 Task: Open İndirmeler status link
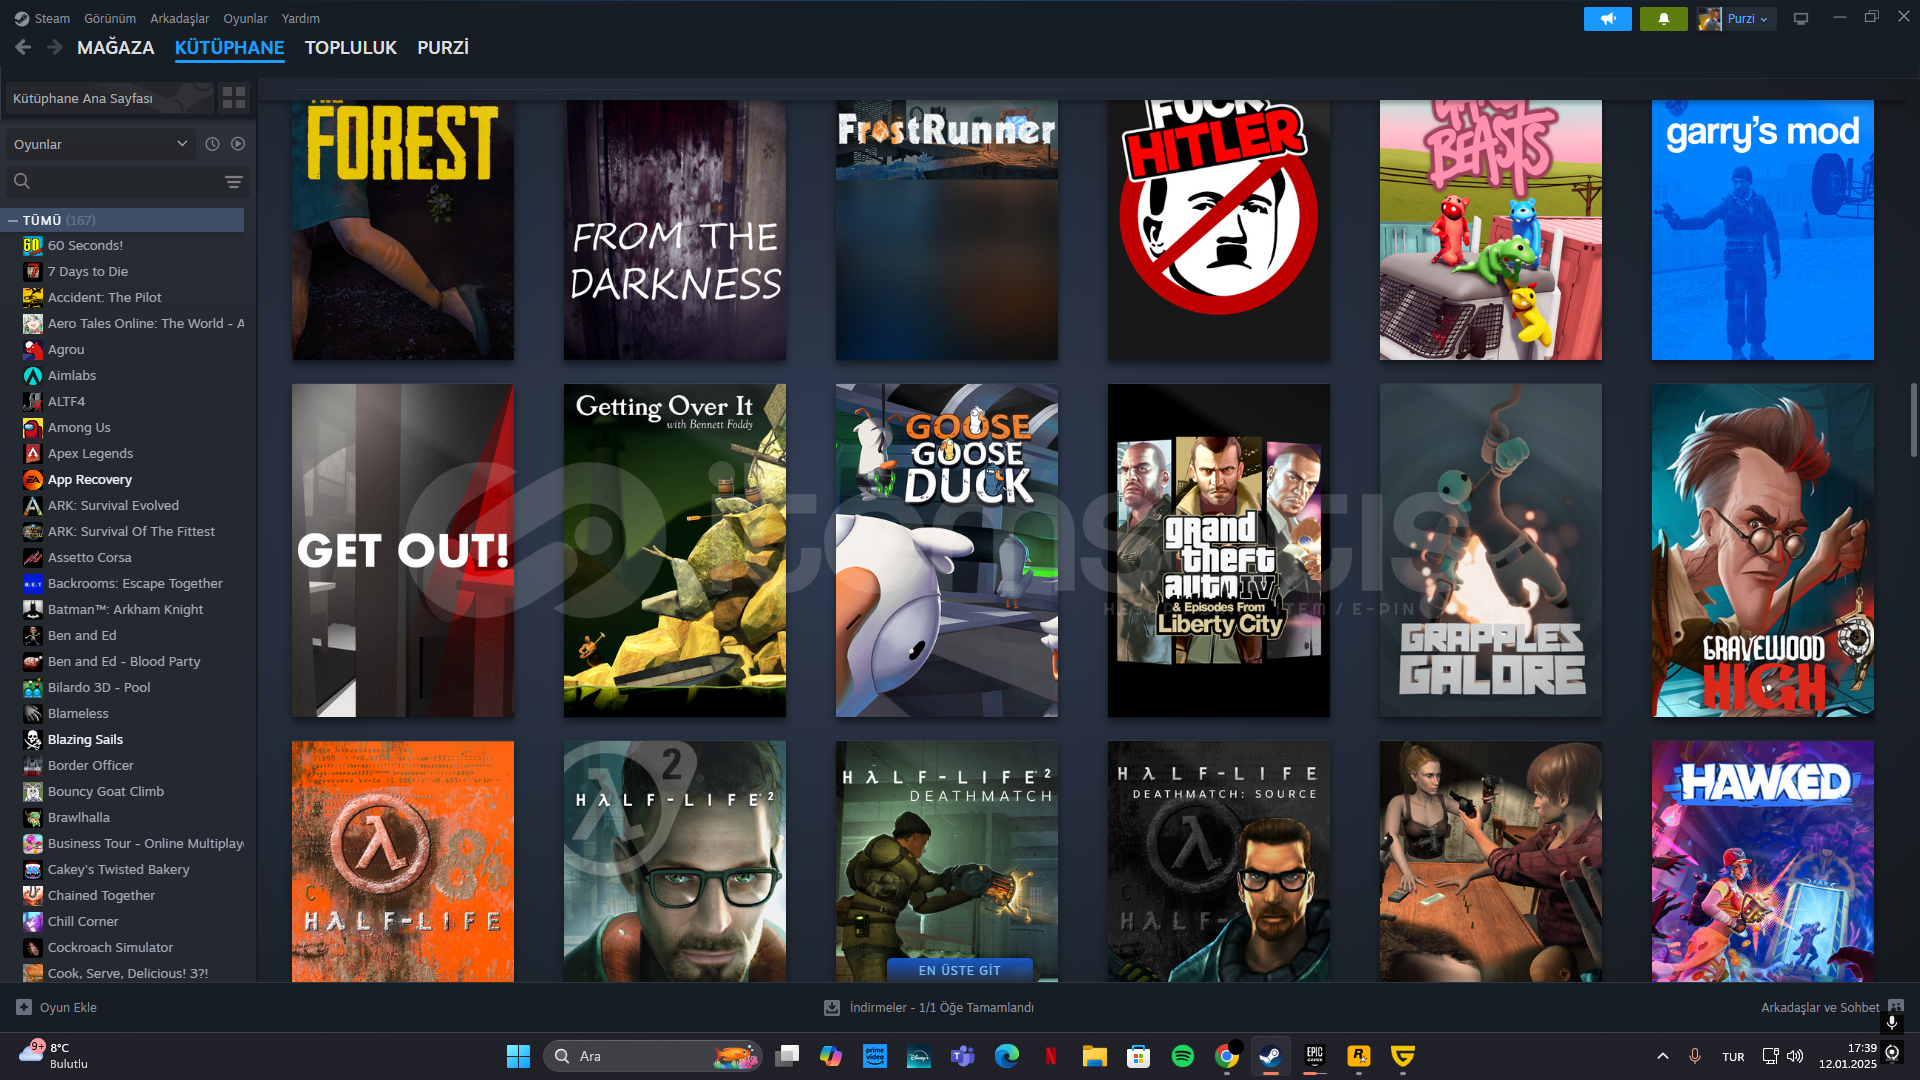point(941,1007)
